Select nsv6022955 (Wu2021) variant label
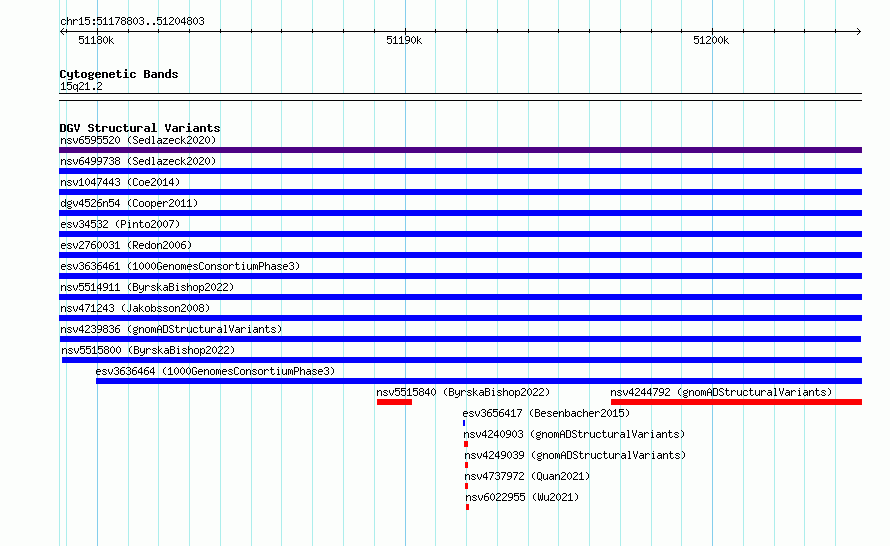Screen dimensions: 890x546 (x=522, y=497)
